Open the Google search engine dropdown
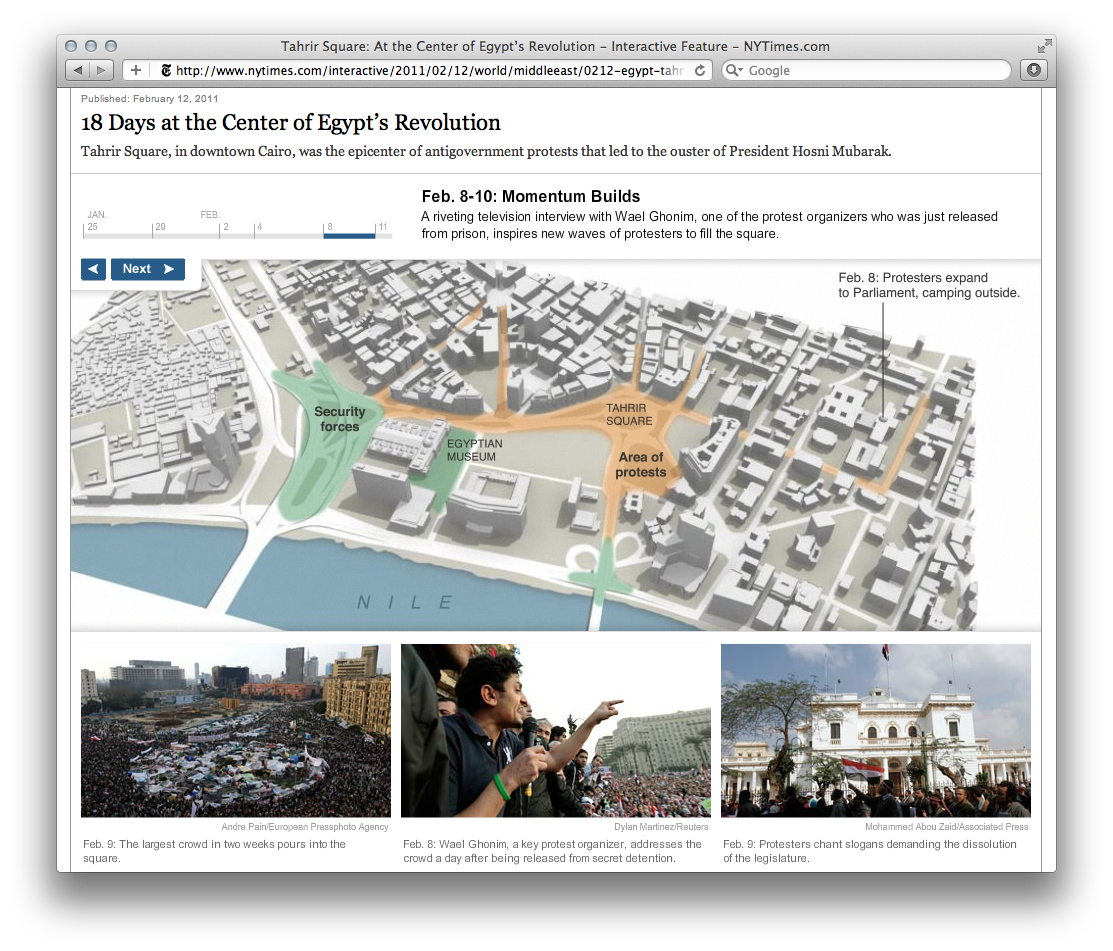This screenshot has width=1113, height=951. pos(742,70)
